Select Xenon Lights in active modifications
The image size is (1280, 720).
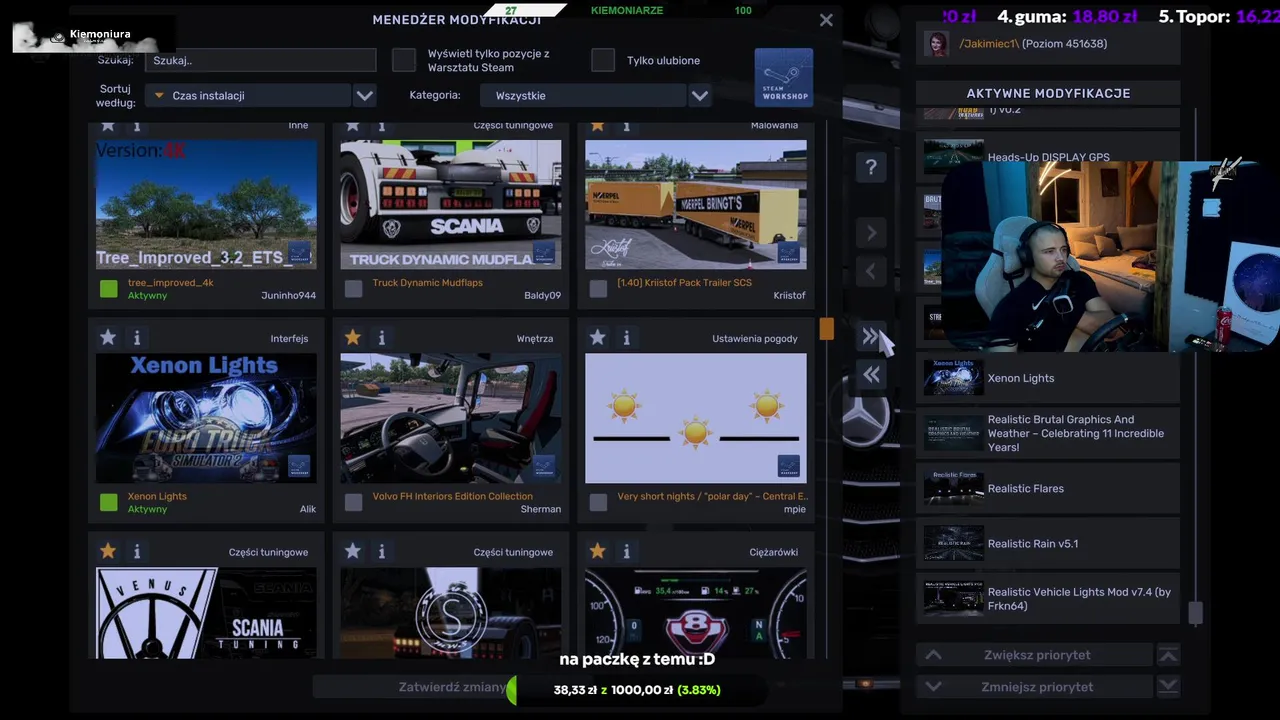tap(1048, 378)
